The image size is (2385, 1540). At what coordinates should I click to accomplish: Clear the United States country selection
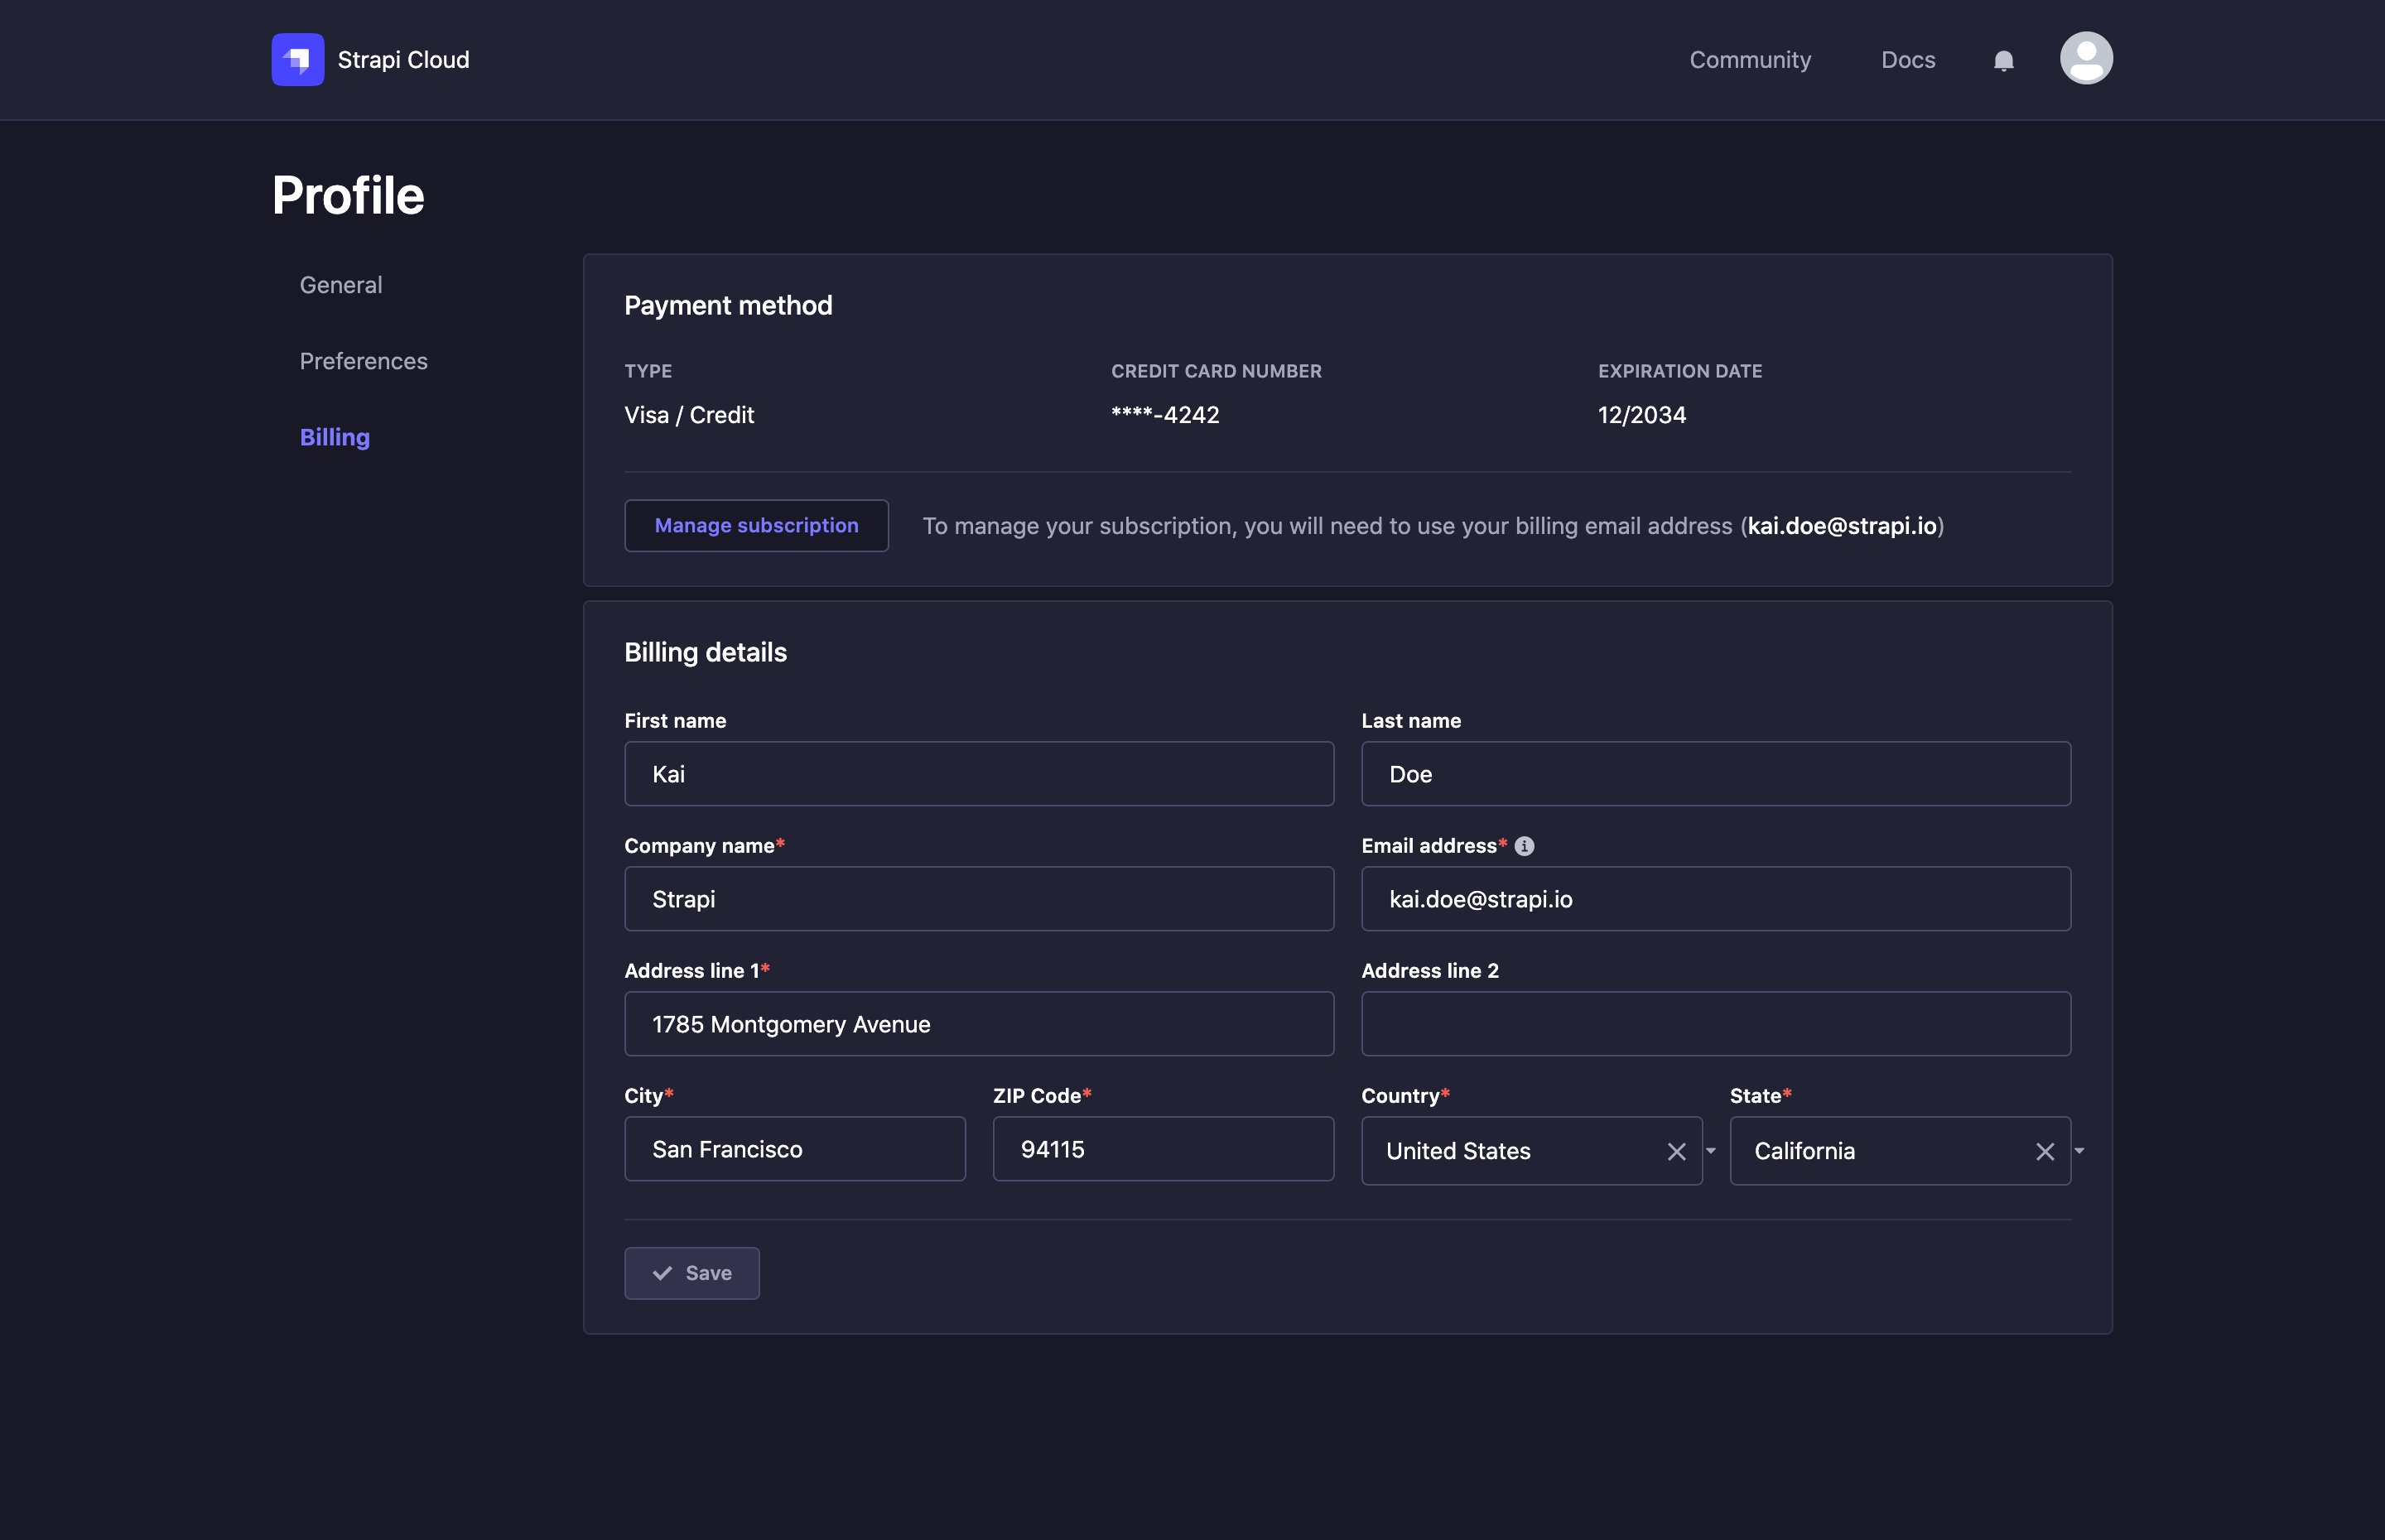pos(1676,1151)
